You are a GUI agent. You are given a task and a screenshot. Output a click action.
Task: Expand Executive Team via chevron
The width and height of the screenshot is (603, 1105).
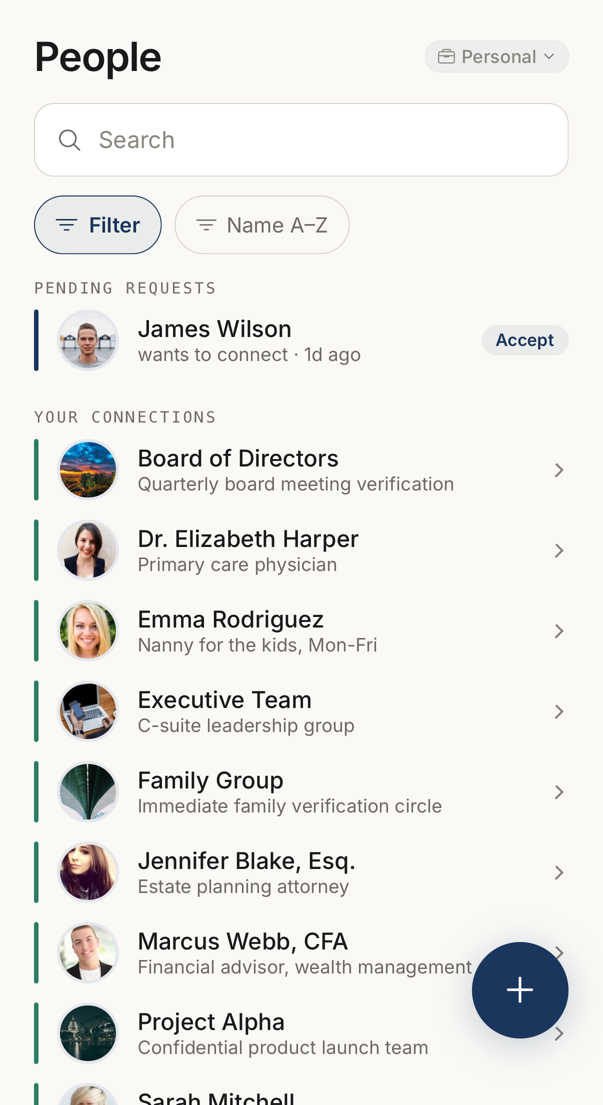[x=559, y=711]
